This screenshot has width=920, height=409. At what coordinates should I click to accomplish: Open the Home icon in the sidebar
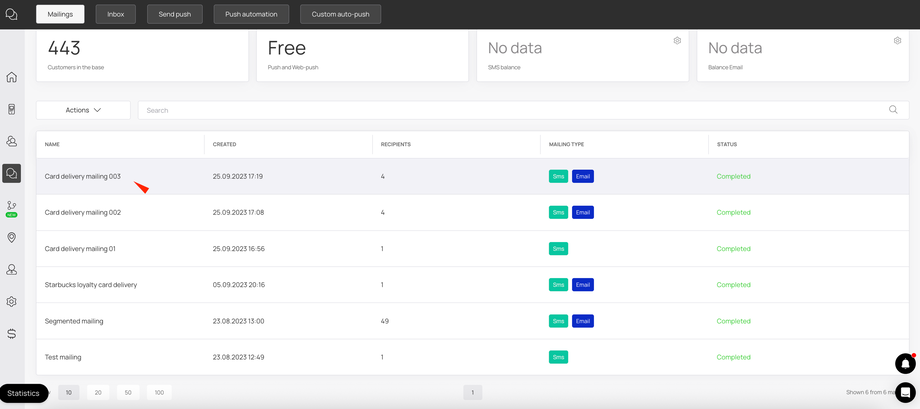tap(11, 77)
